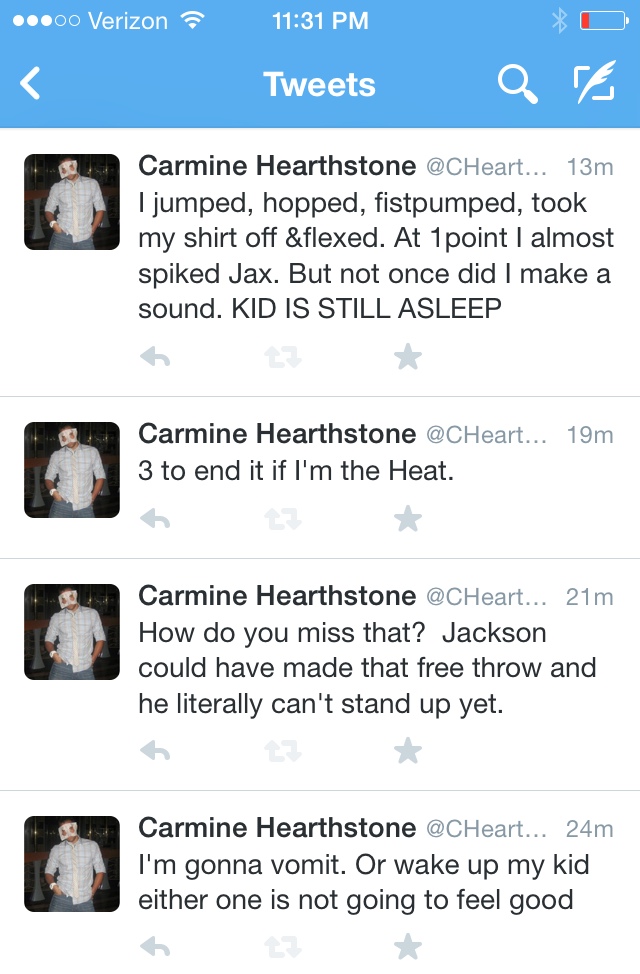
Task: Open search with magnifier icon
Action: tap(517, 85)
